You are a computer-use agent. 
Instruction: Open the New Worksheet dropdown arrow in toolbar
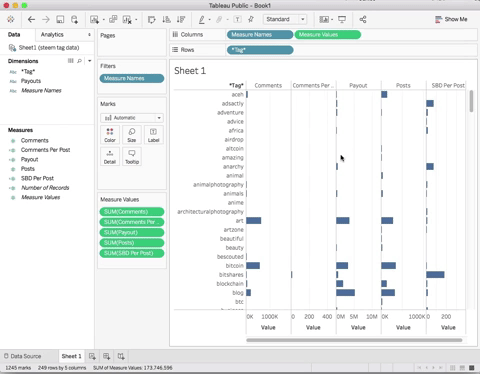[103, 20]
